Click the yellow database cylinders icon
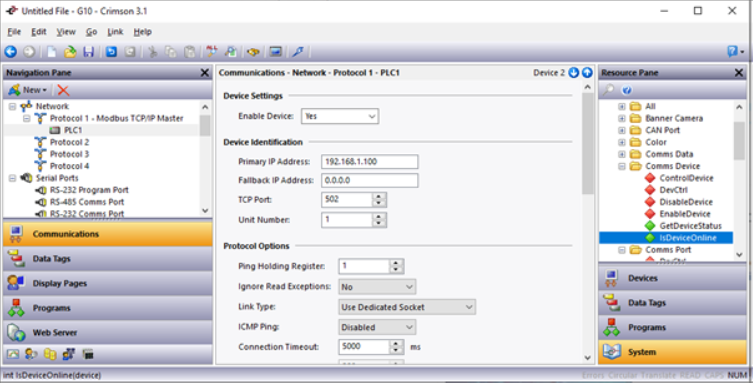 click(50, 354)
